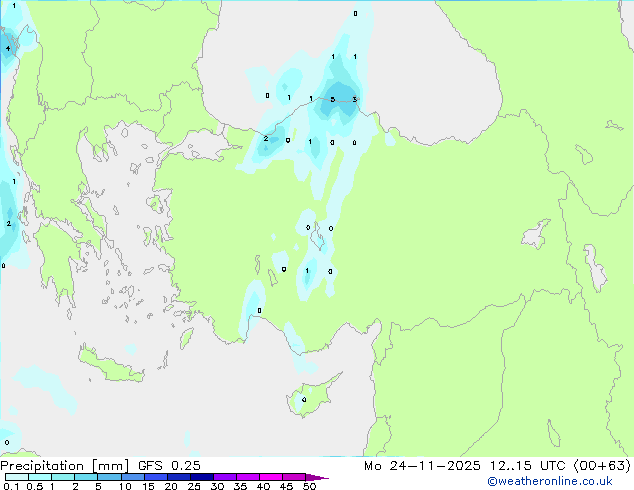
Task: Click the "GFS 0.25" model label
Action: (169, 466)
